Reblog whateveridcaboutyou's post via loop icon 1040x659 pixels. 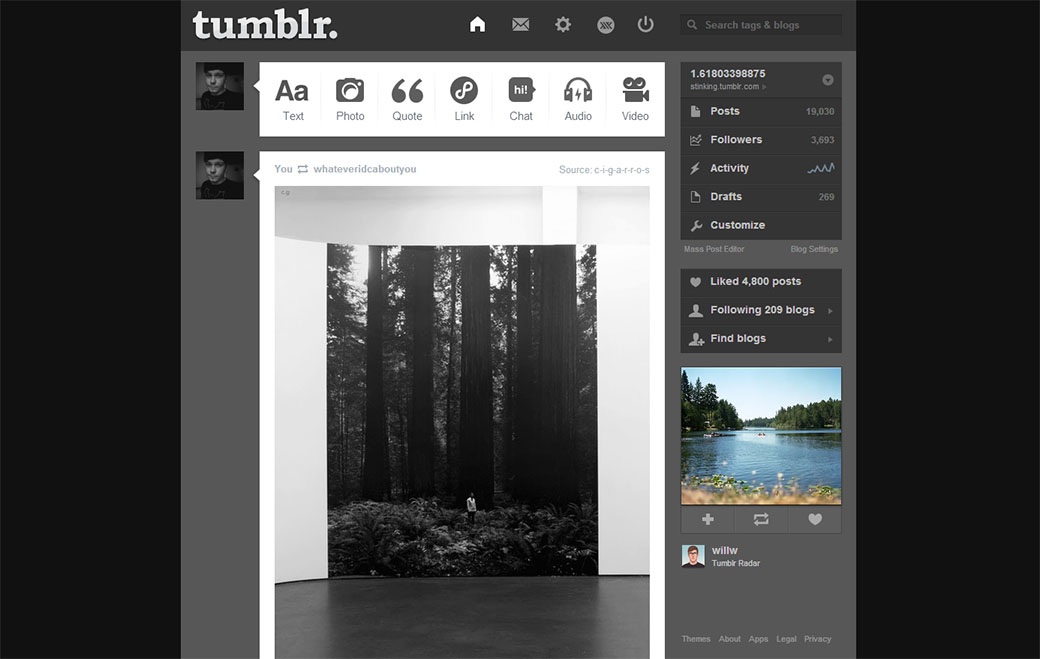point(302,169)
